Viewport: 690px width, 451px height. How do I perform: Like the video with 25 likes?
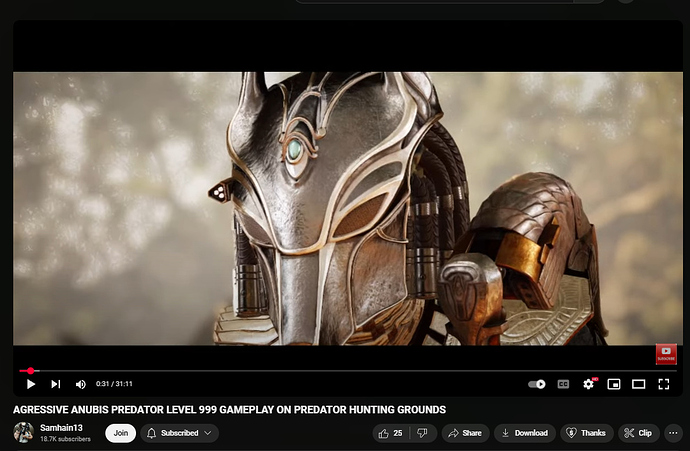point(391,433)
